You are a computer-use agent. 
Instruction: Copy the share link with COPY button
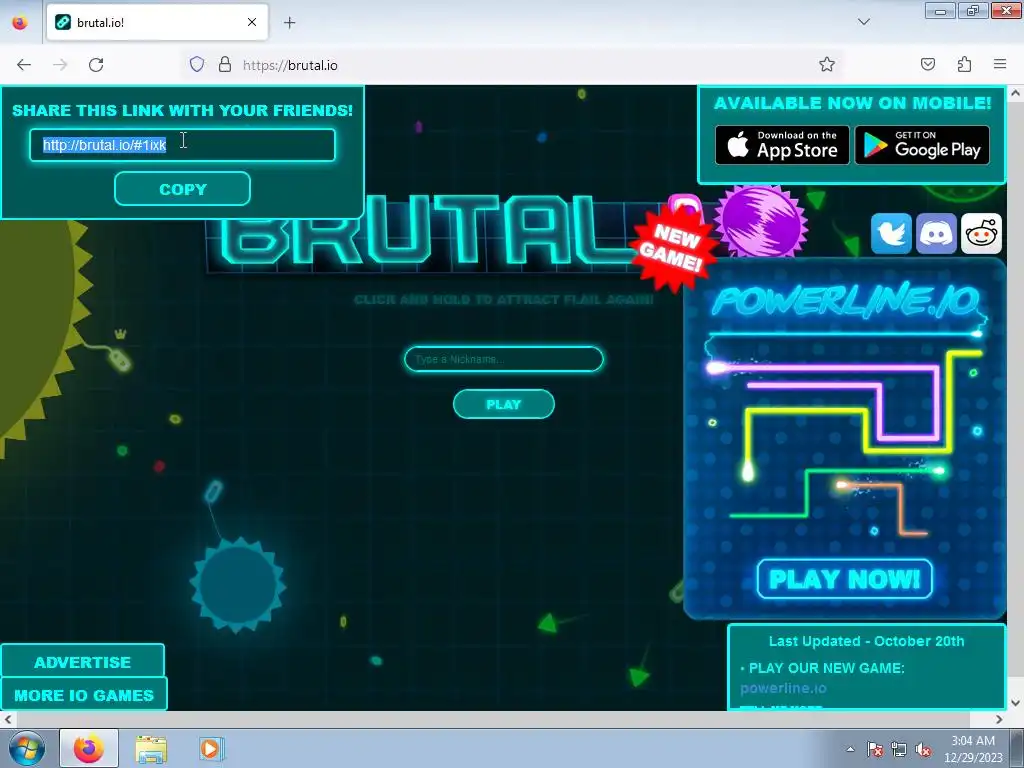point(182,189)
